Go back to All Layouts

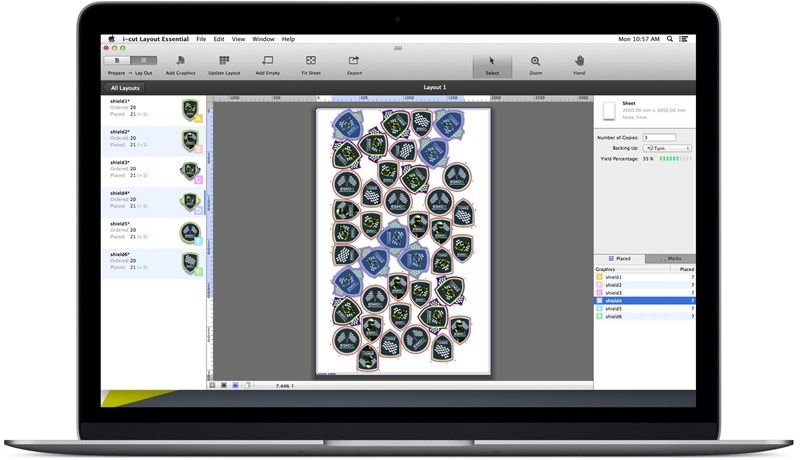(x=124, y=88)
